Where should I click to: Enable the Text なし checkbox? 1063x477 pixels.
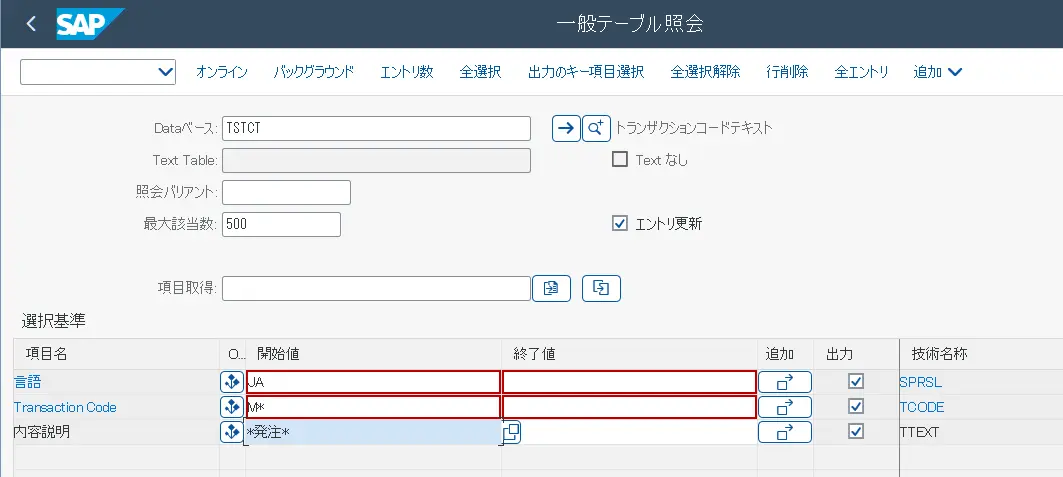[620, 159]
